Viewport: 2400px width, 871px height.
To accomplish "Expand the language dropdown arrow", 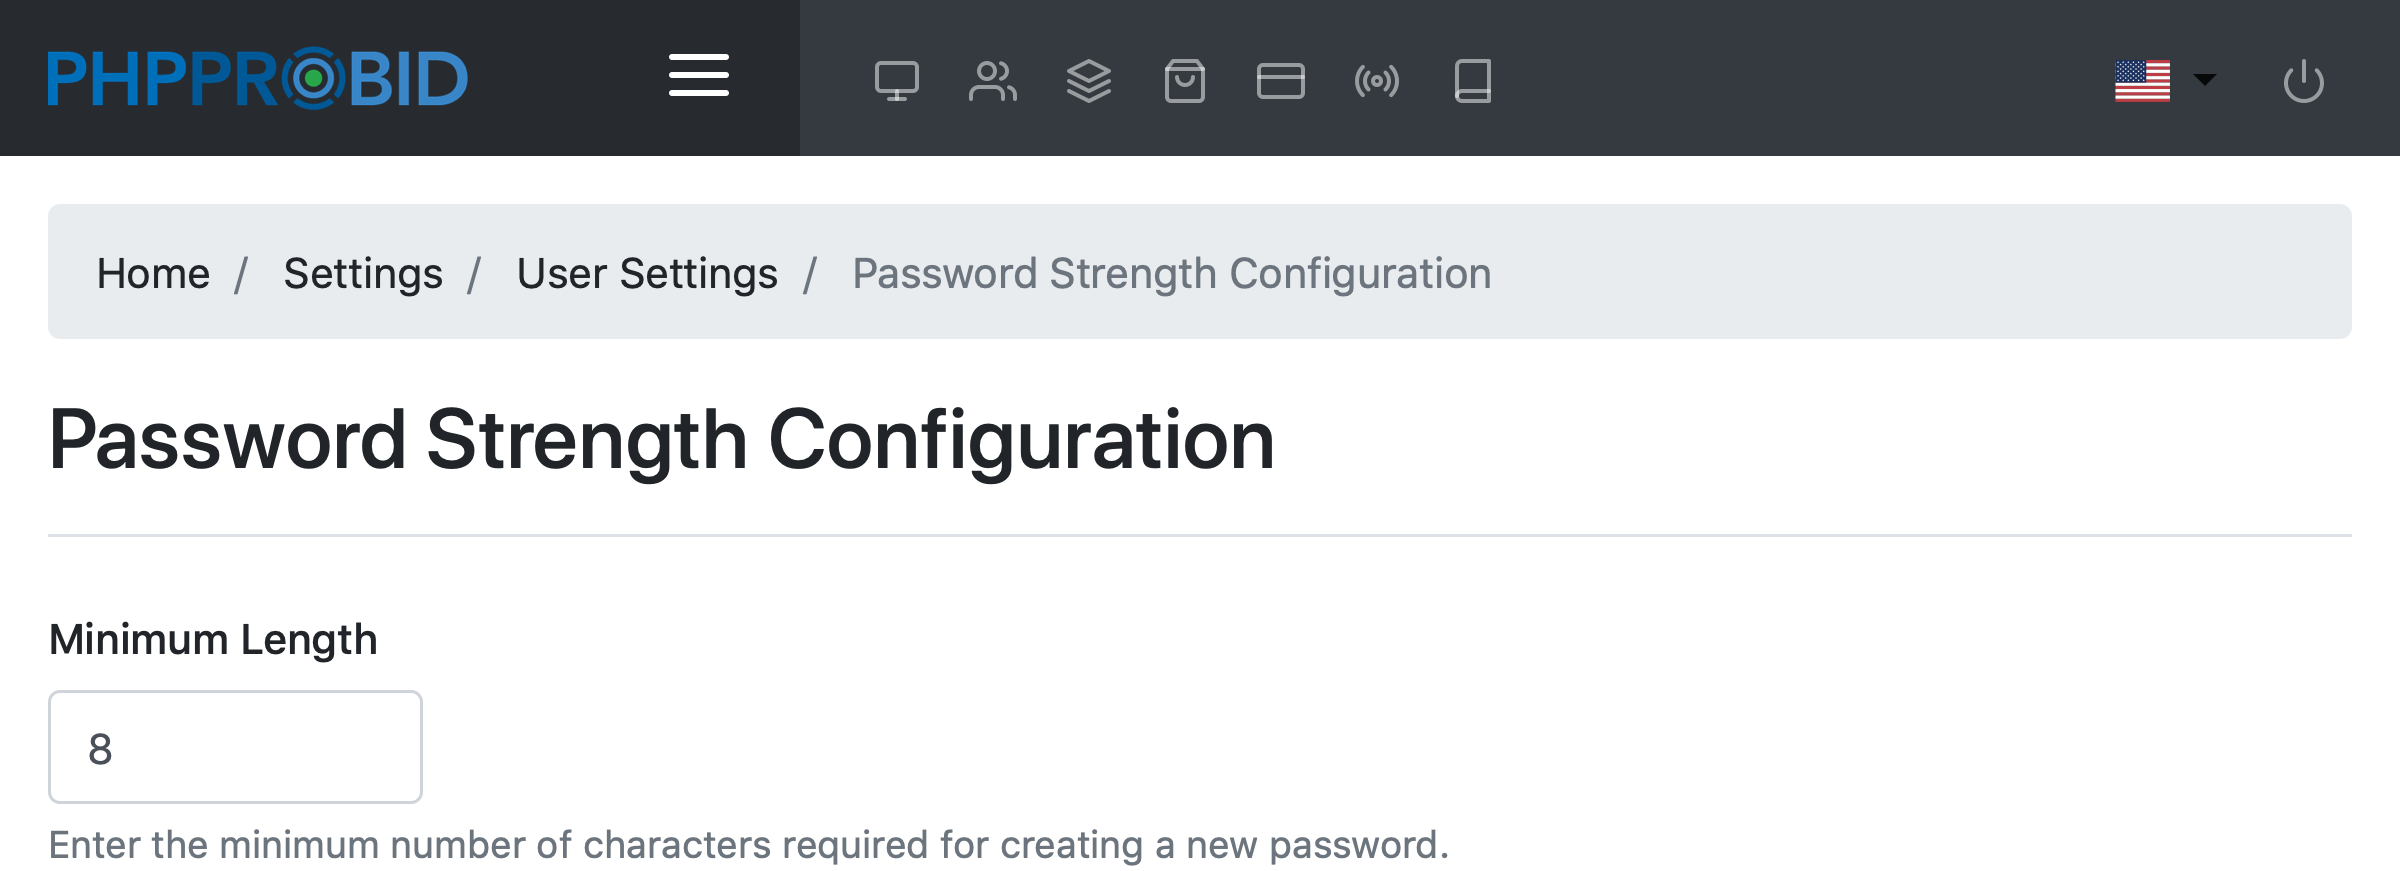I will pyautogui.click(x=2204, y=80).
